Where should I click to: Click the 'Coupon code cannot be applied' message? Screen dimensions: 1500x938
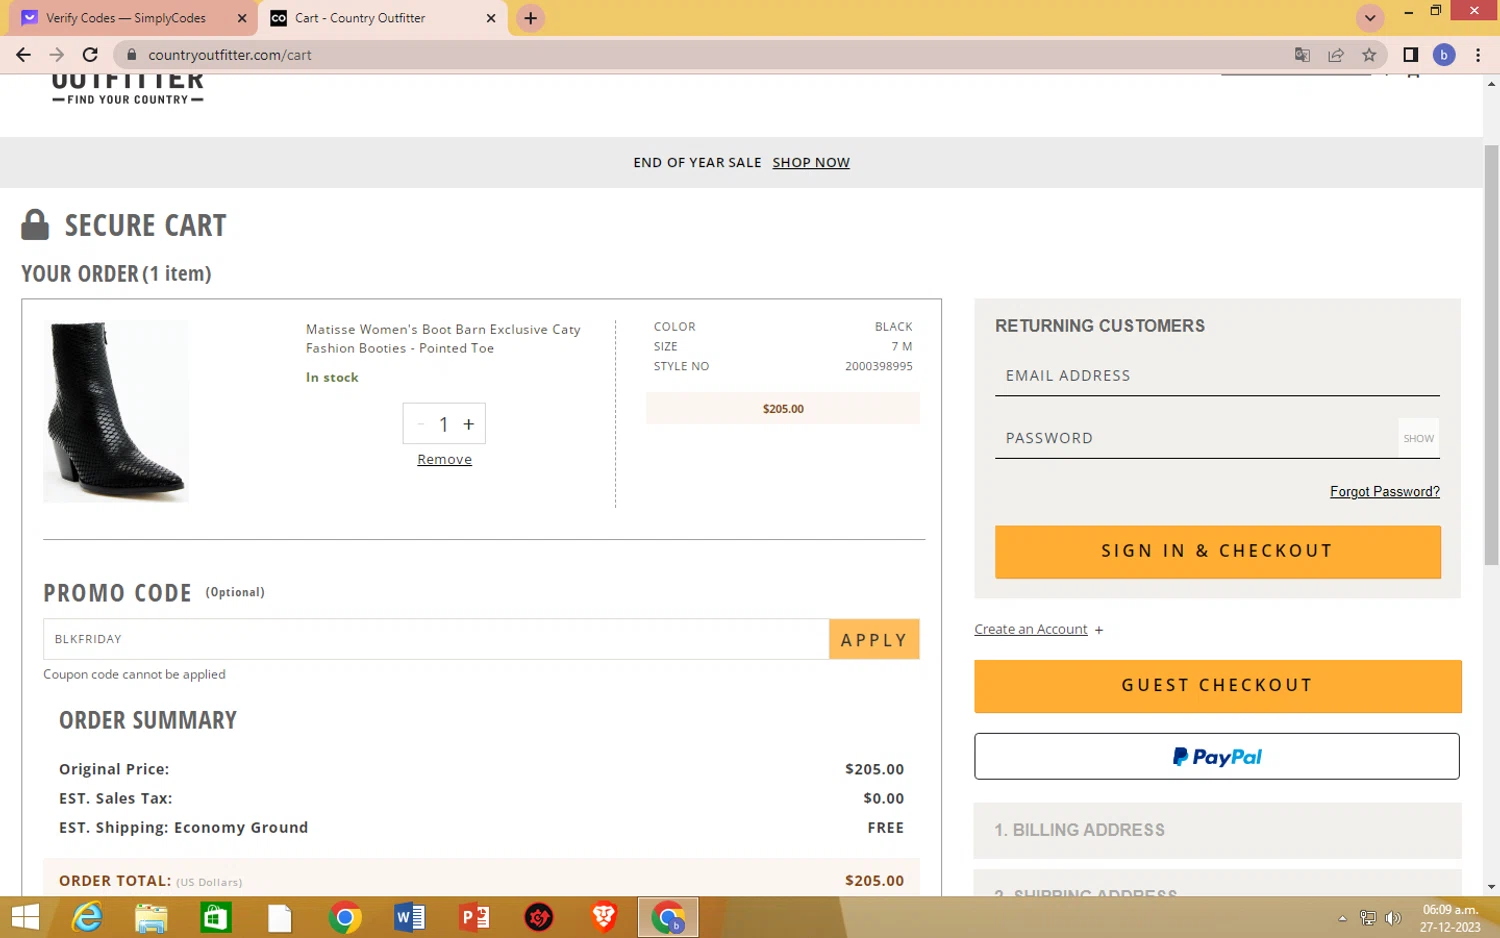click(x=134, y=674)
